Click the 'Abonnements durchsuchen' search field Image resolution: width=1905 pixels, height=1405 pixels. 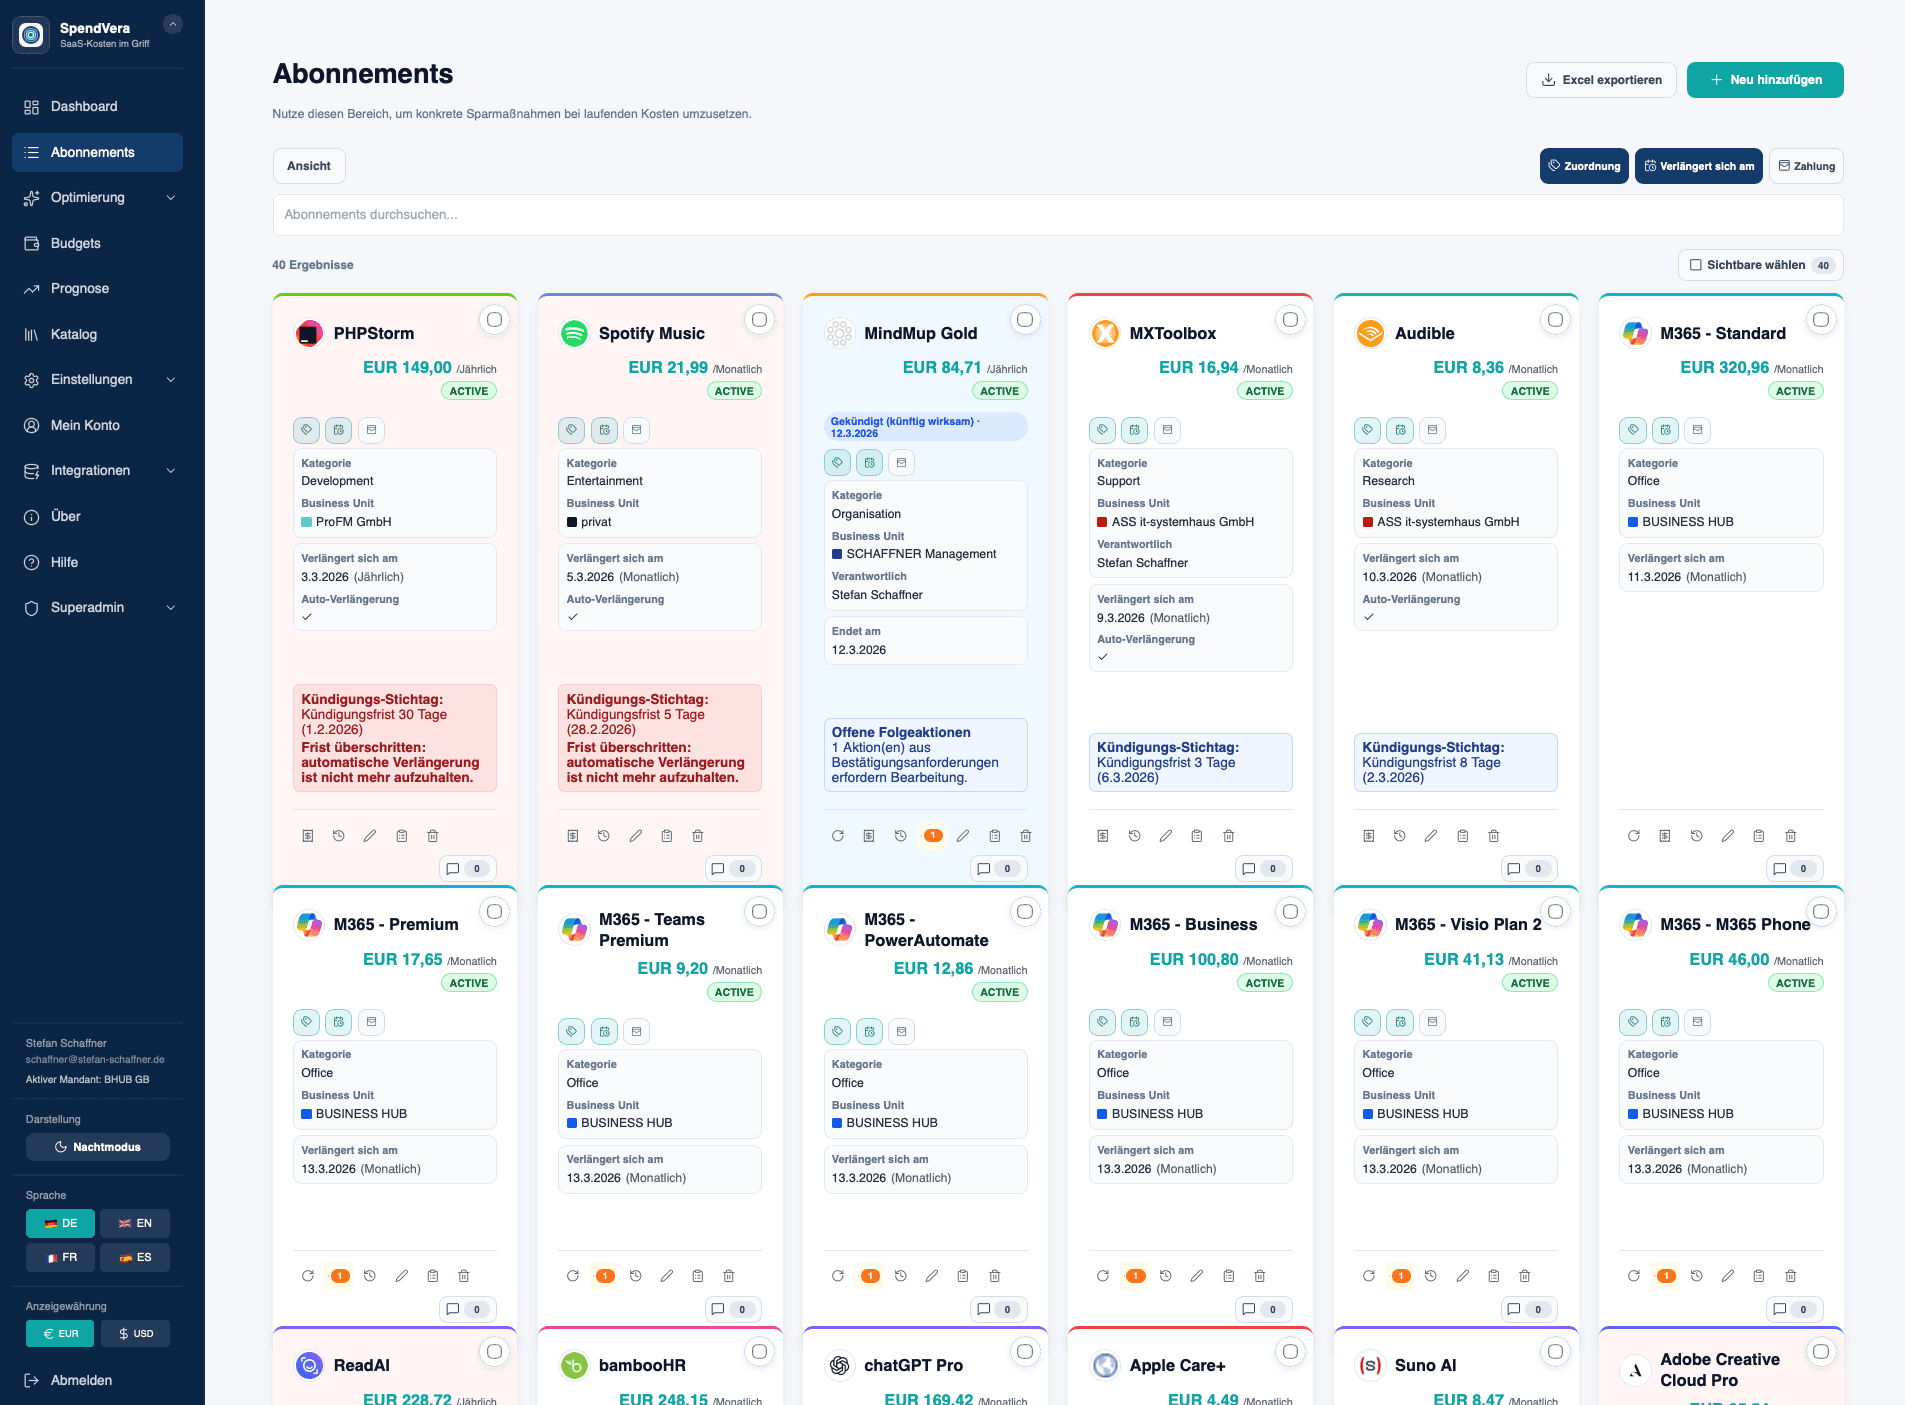tap(1057, 215)
